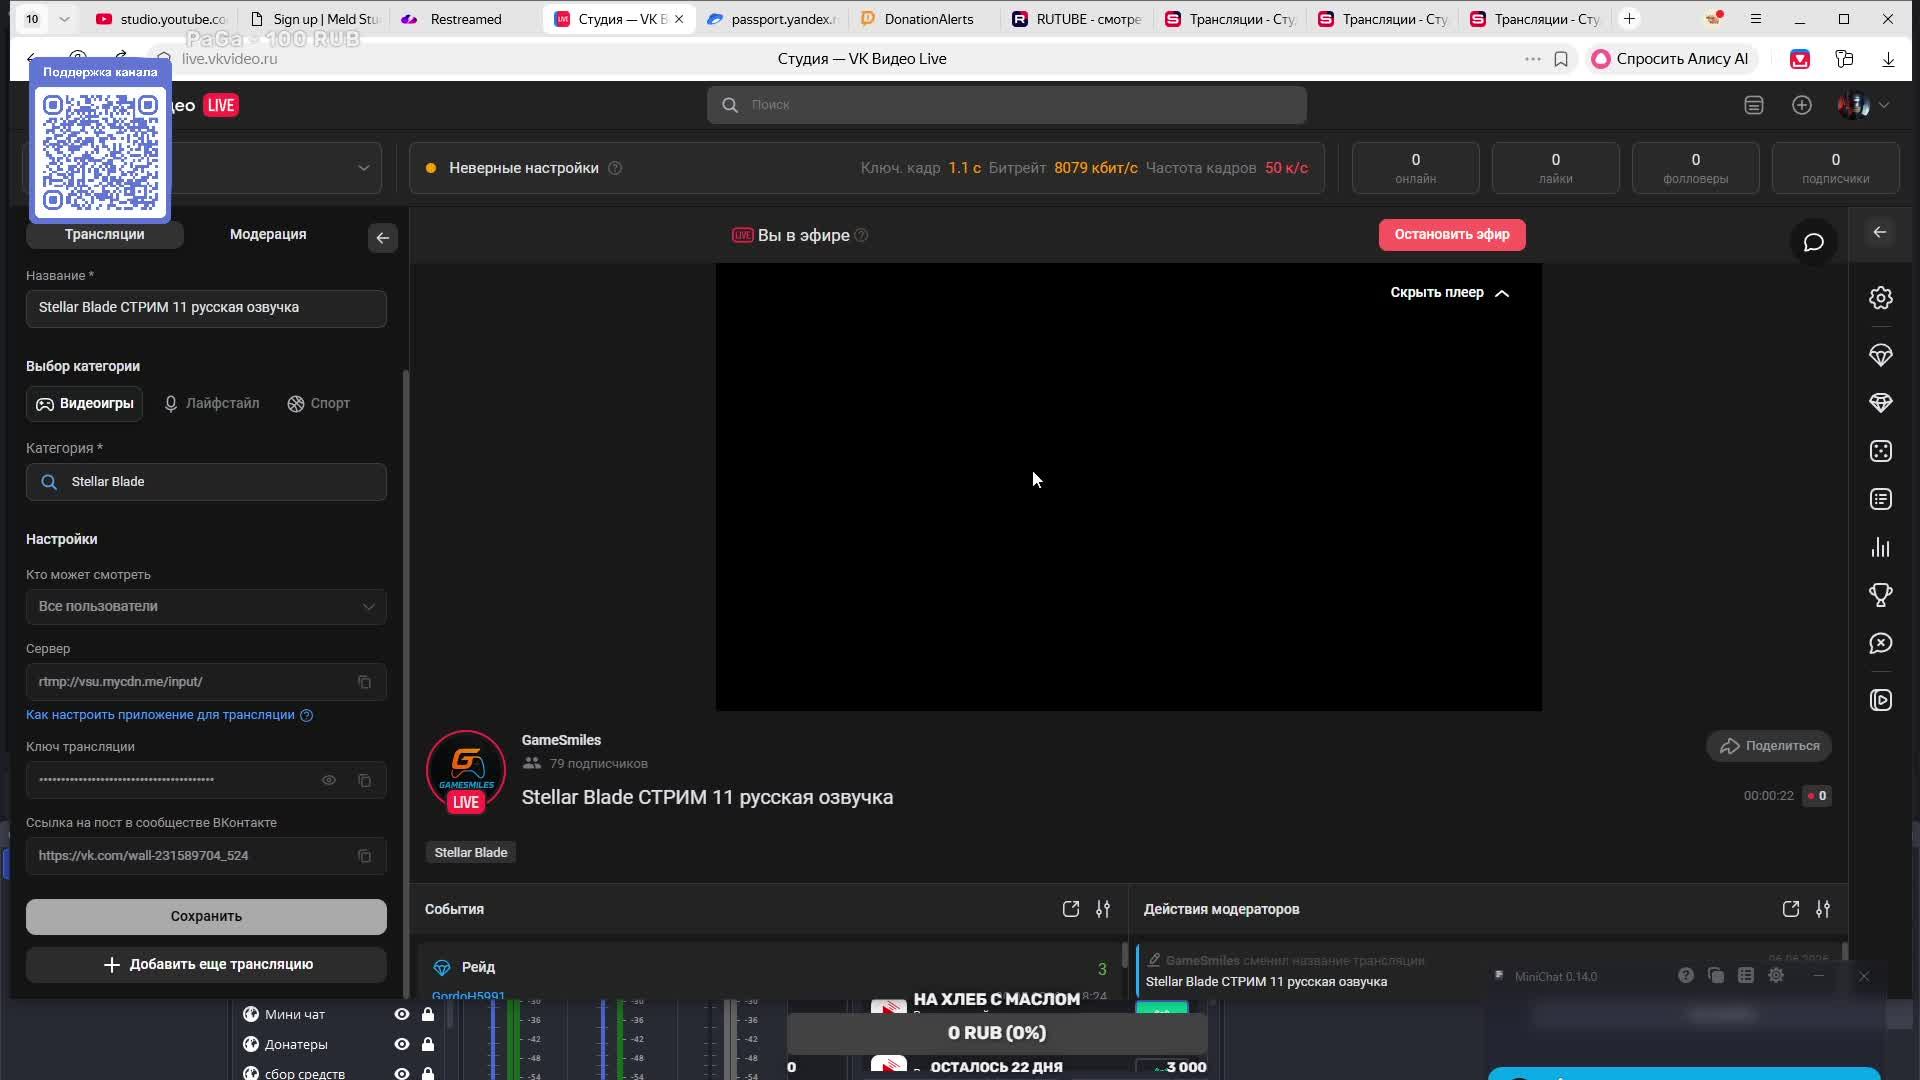The height and width of the screenshot is (1080, 1920).
Task: Select the Спорт category type
Action: (x=318, y=404)
